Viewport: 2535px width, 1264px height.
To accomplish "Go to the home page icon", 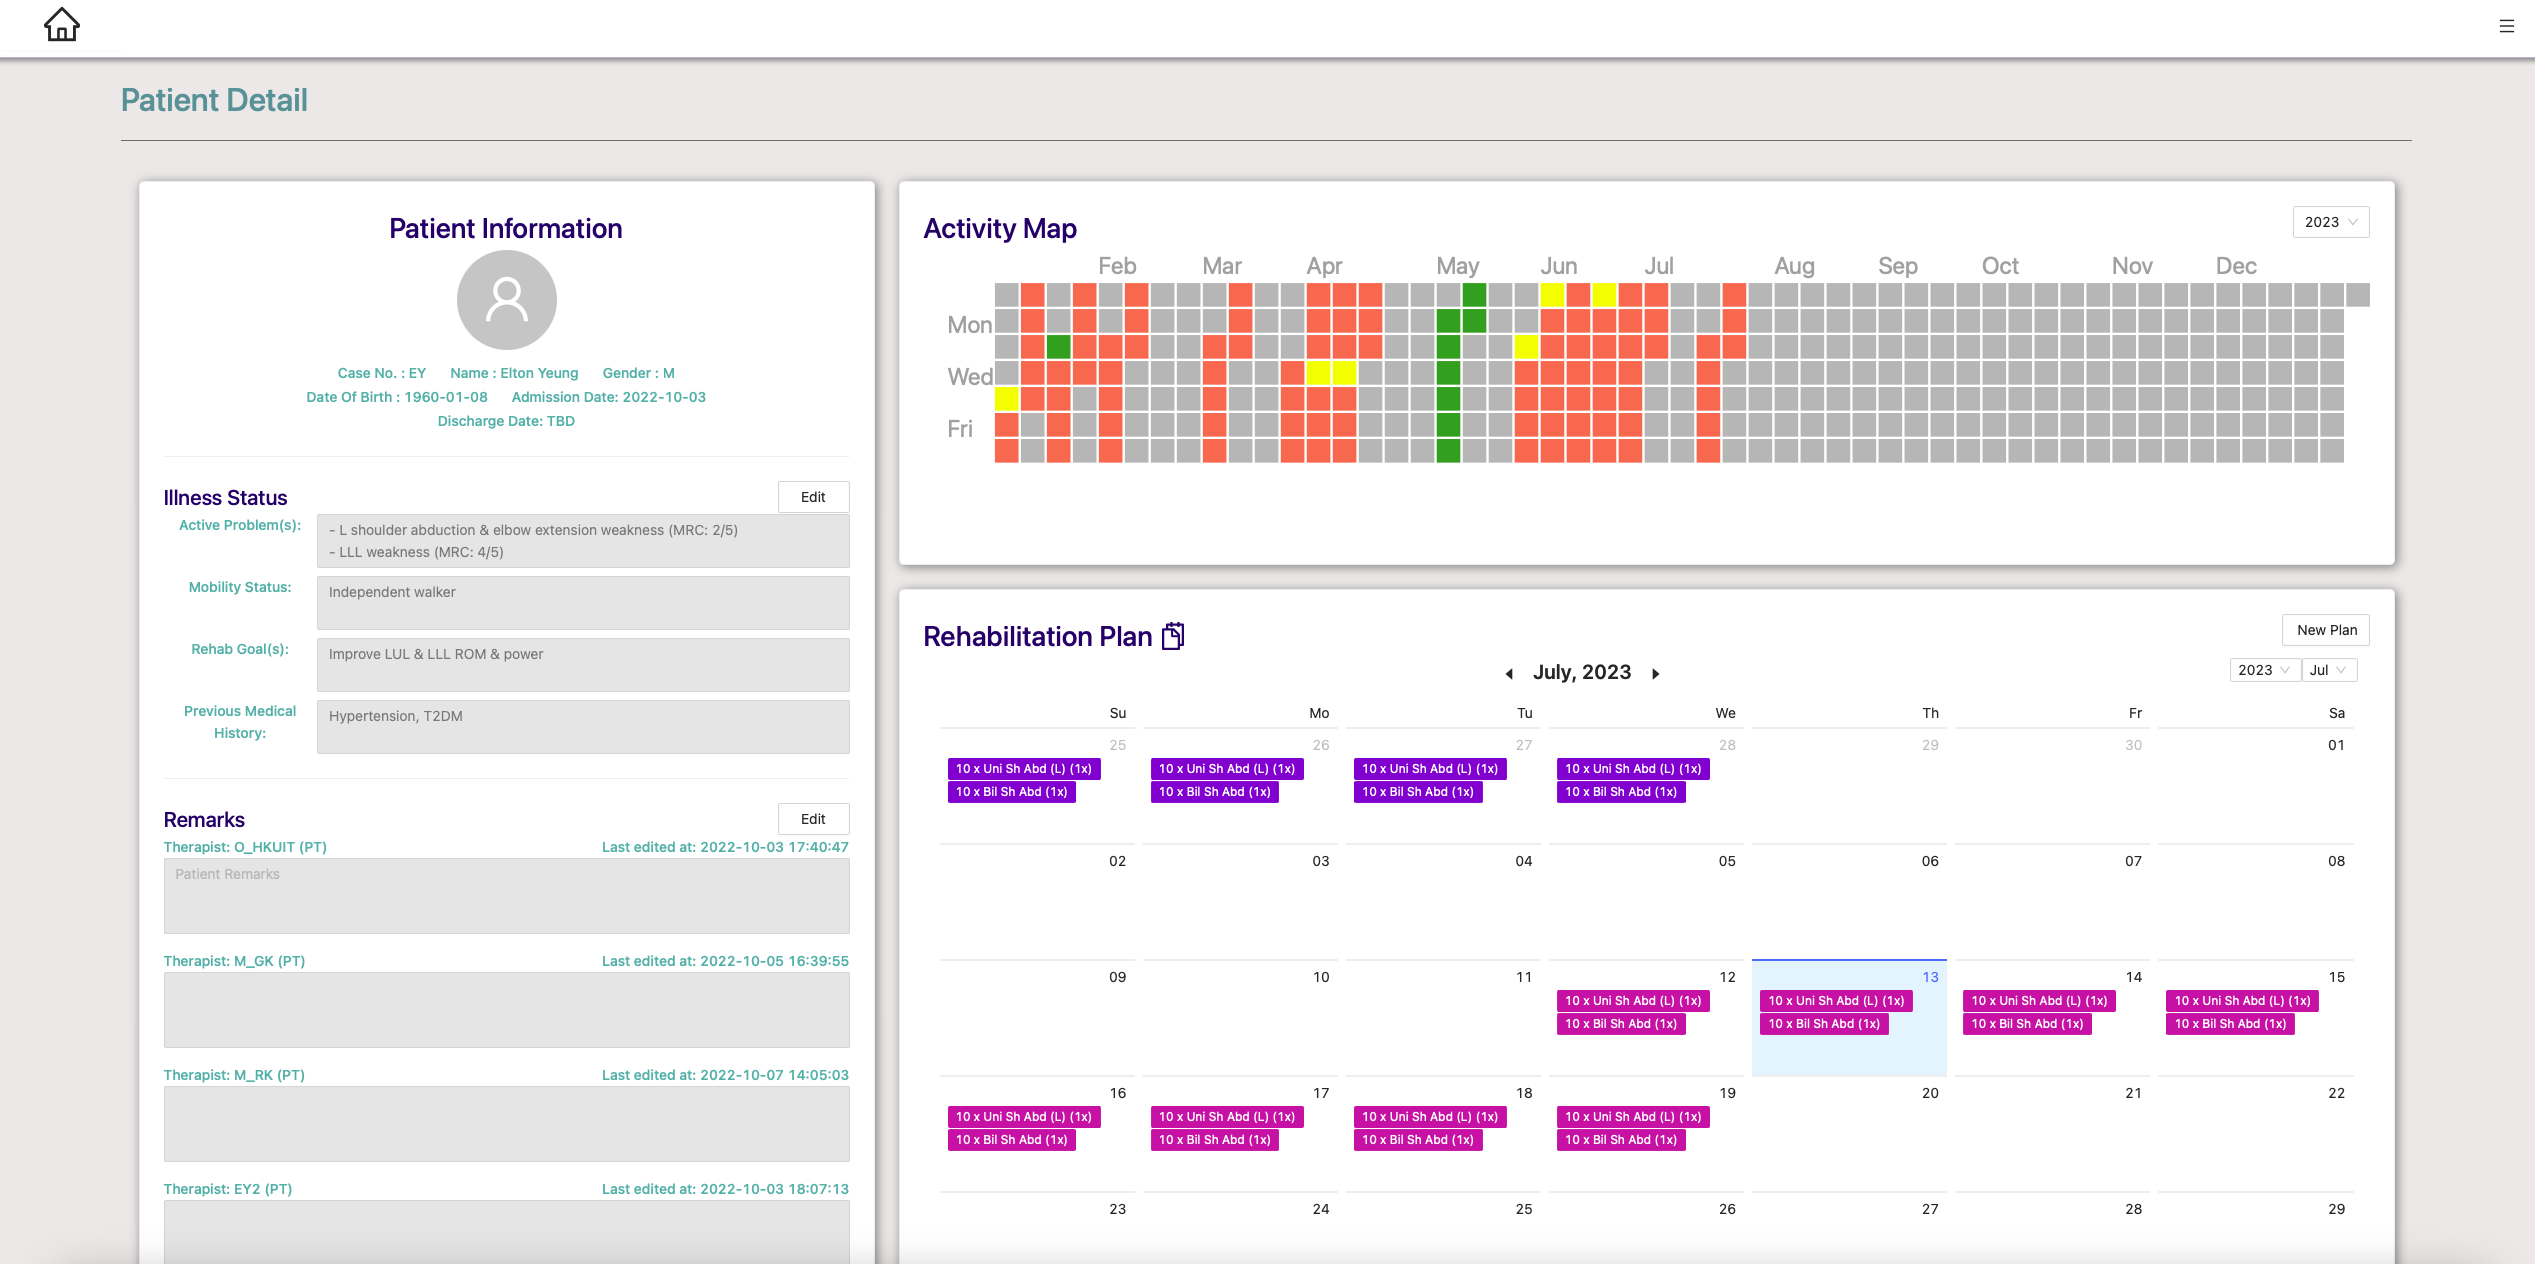I will [62, 25].
